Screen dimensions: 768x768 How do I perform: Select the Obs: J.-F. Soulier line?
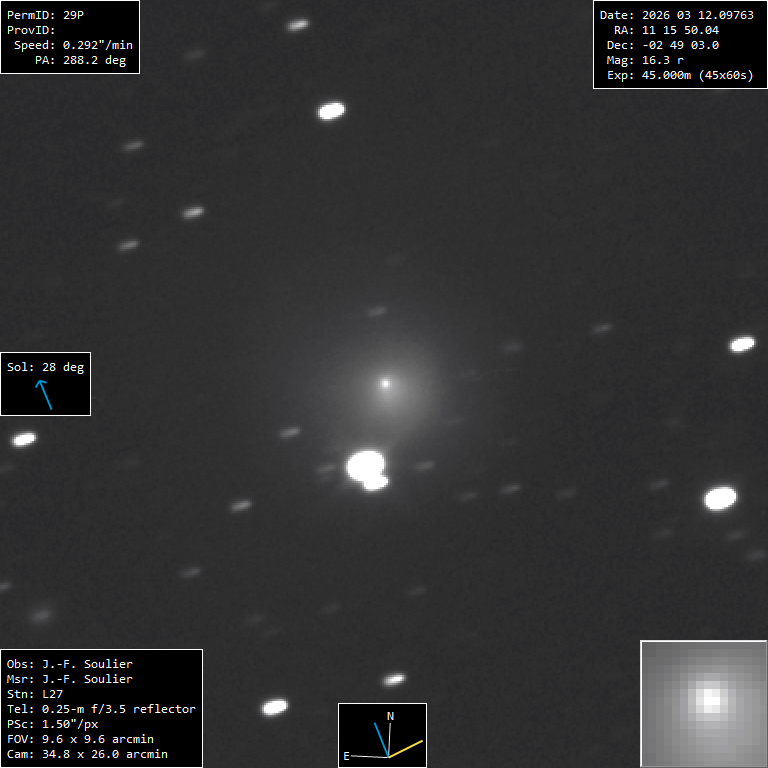click(69, 664)
